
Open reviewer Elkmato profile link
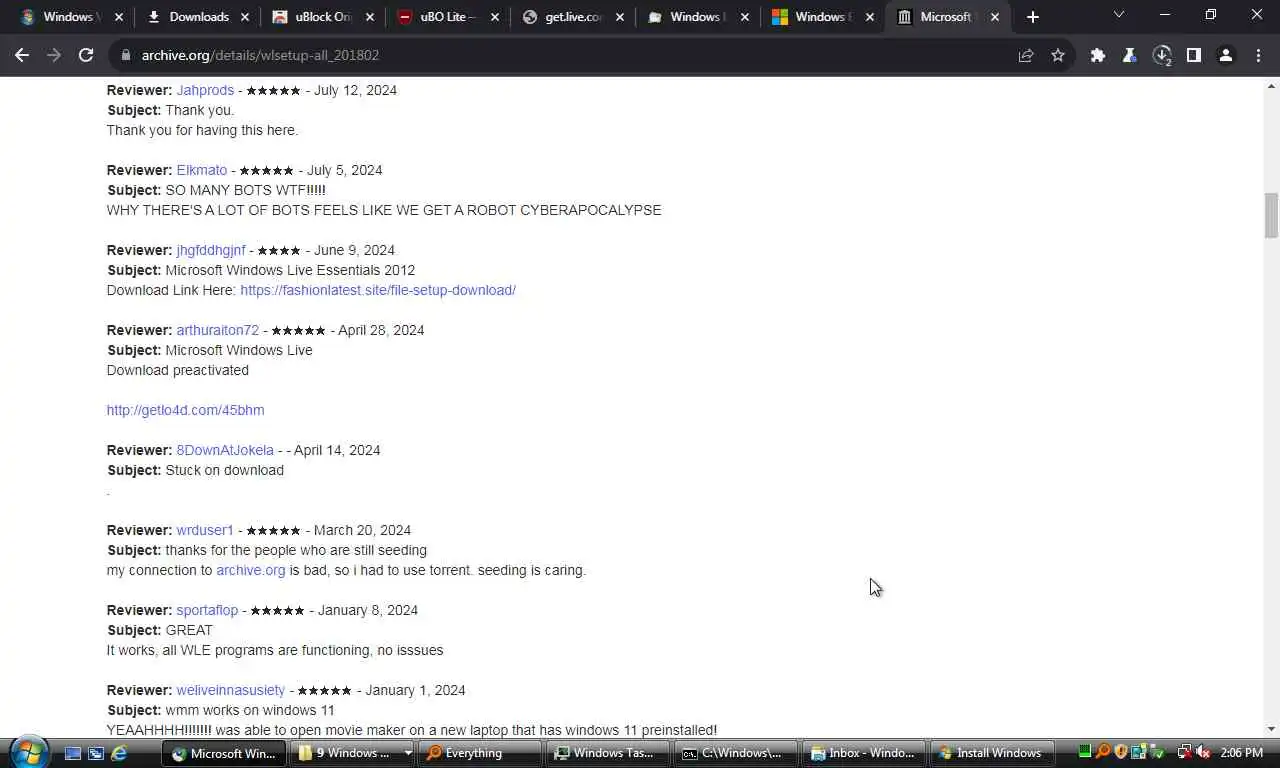click(202, 170)
